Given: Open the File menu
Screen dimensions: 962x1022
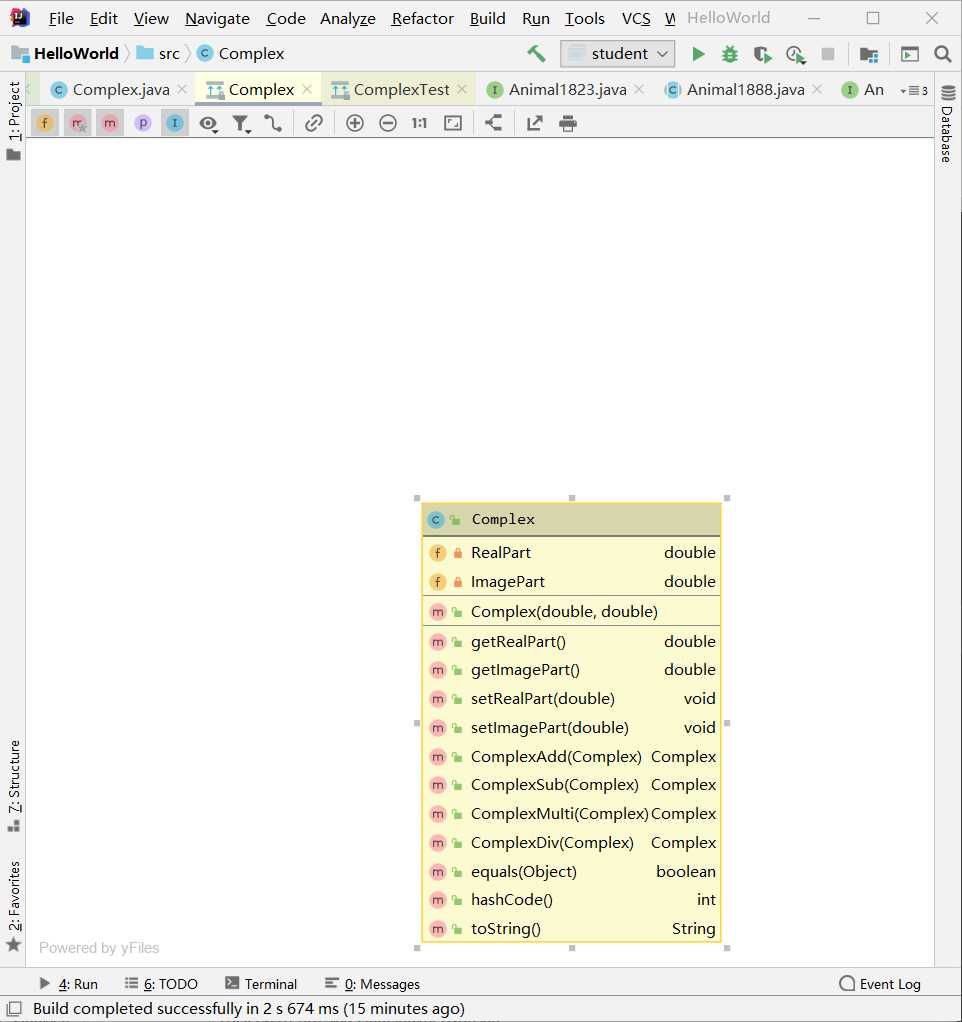Looking at the screenshot, I should 61,18.
